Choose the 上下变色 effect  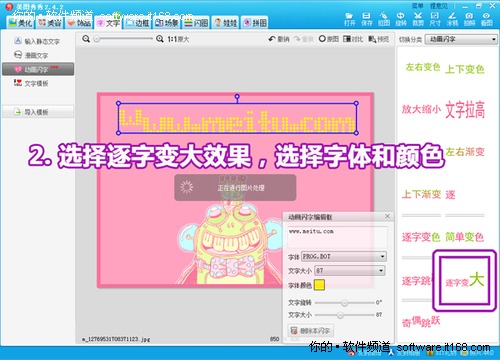tap(465, 69)
